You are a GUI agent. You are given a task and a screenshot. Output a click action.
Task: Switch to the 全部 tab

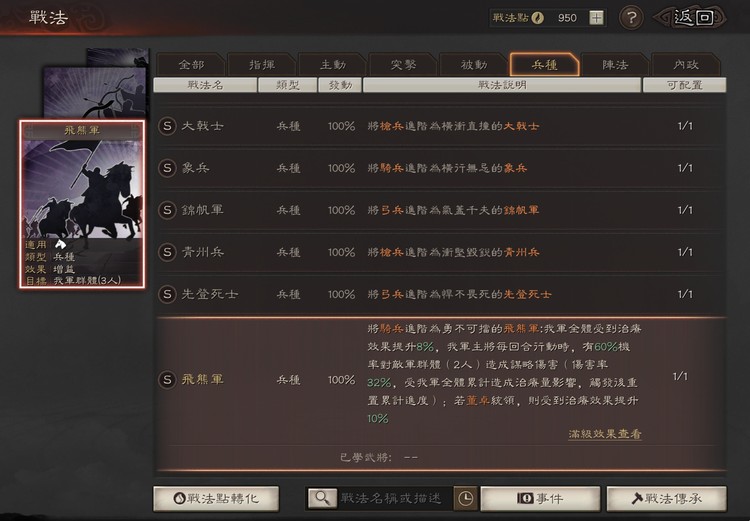click(191, 65)
